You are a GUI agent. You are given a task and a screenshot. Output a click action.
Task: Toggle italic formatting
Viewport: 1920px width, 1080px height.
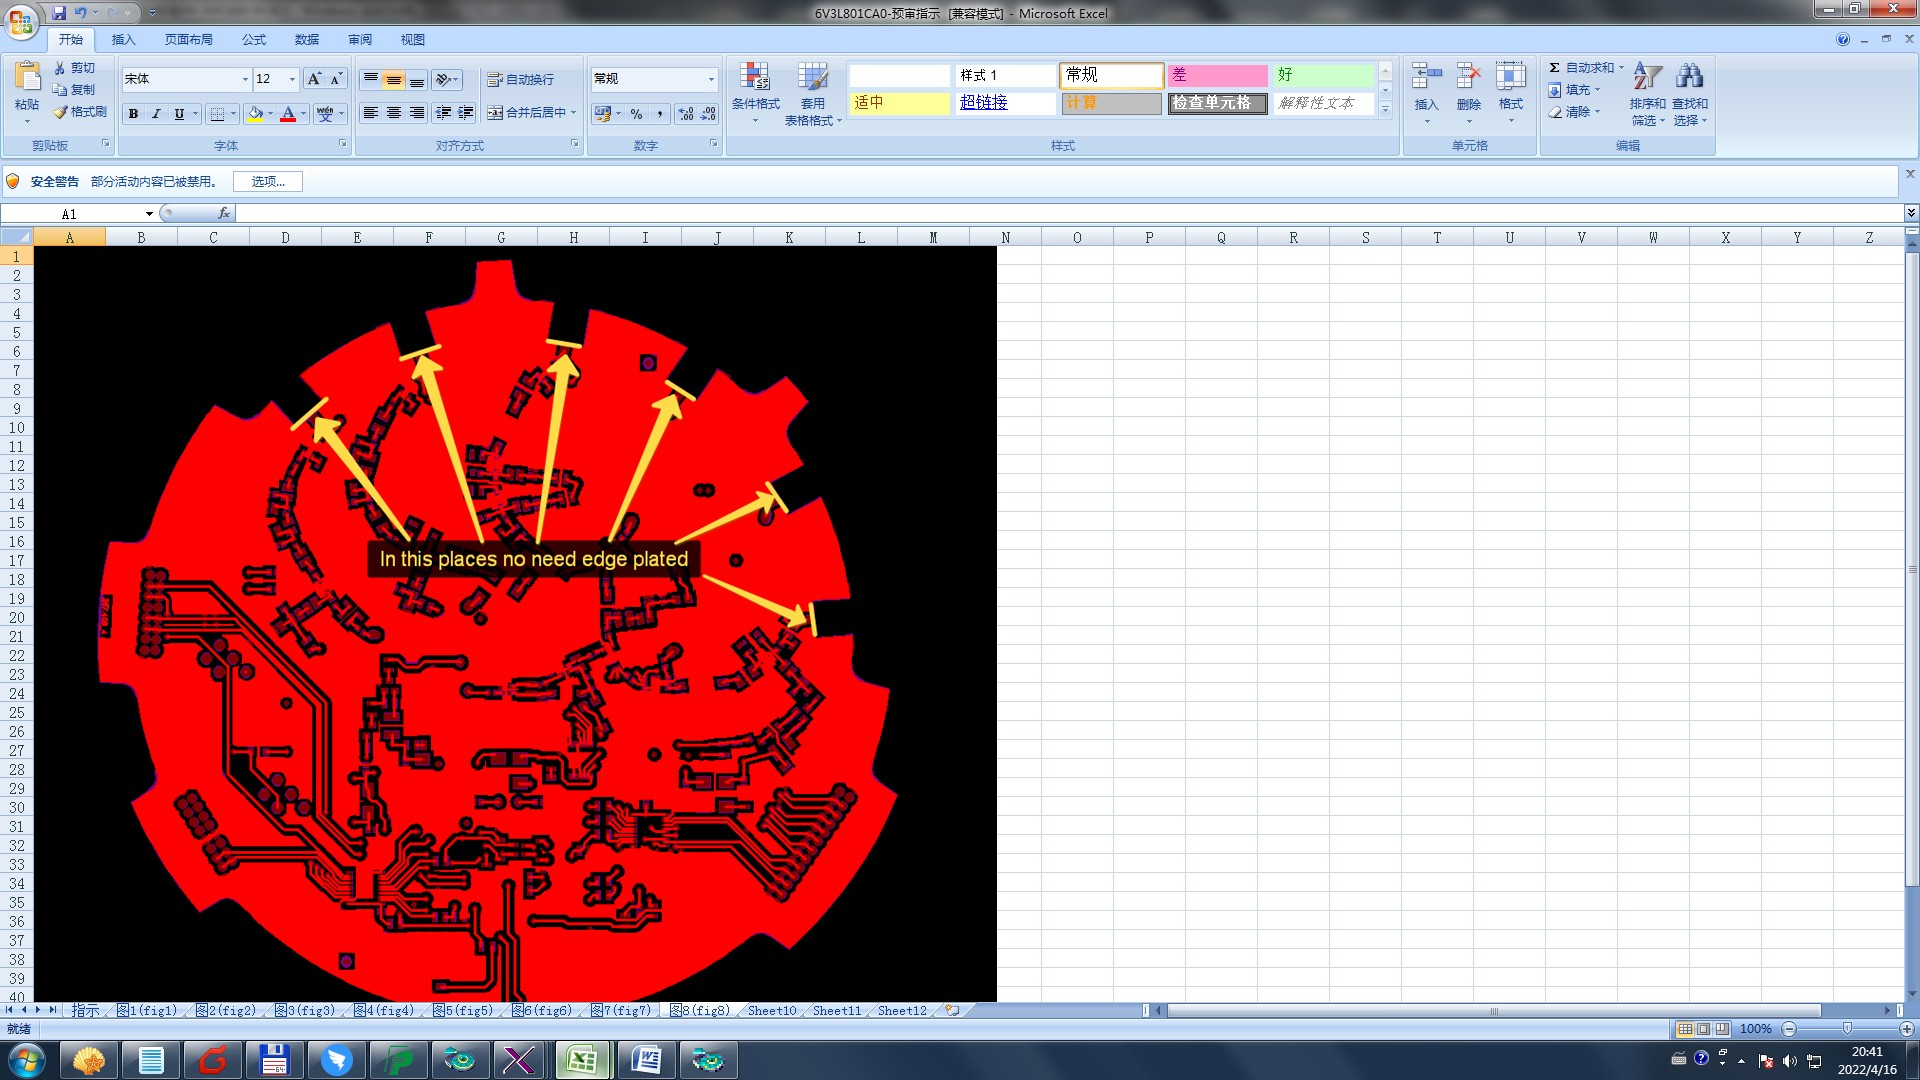tap(156, 114)
